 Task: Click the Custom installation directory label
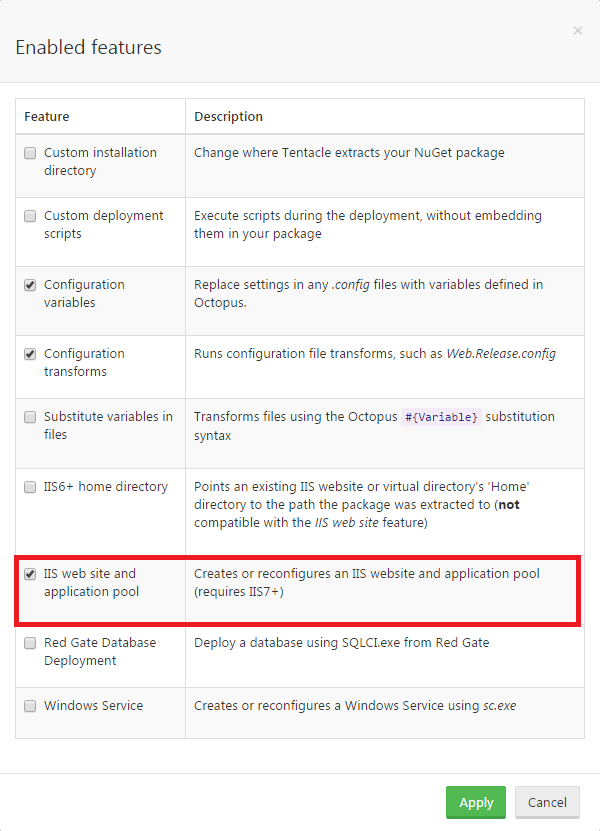100,162
